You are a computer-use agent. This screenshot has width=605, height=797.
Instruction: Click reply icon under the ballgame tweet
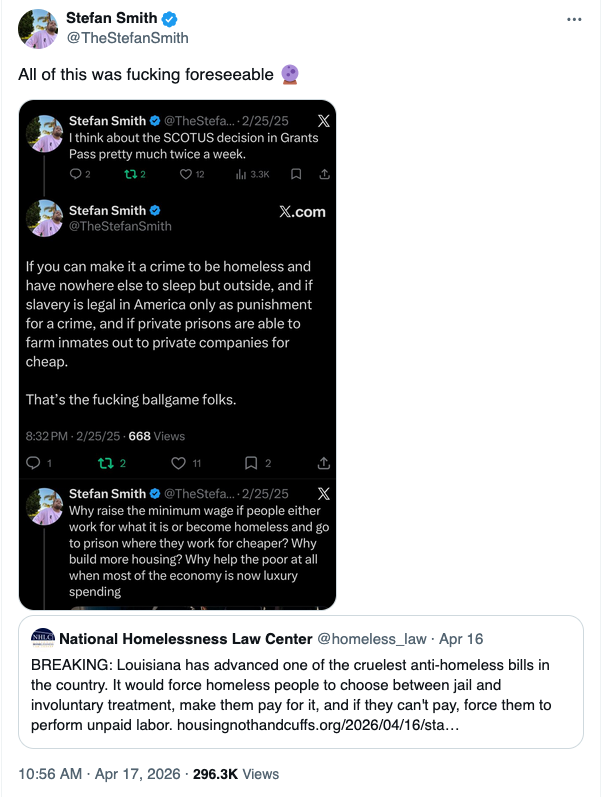click(x=32, y=463)
